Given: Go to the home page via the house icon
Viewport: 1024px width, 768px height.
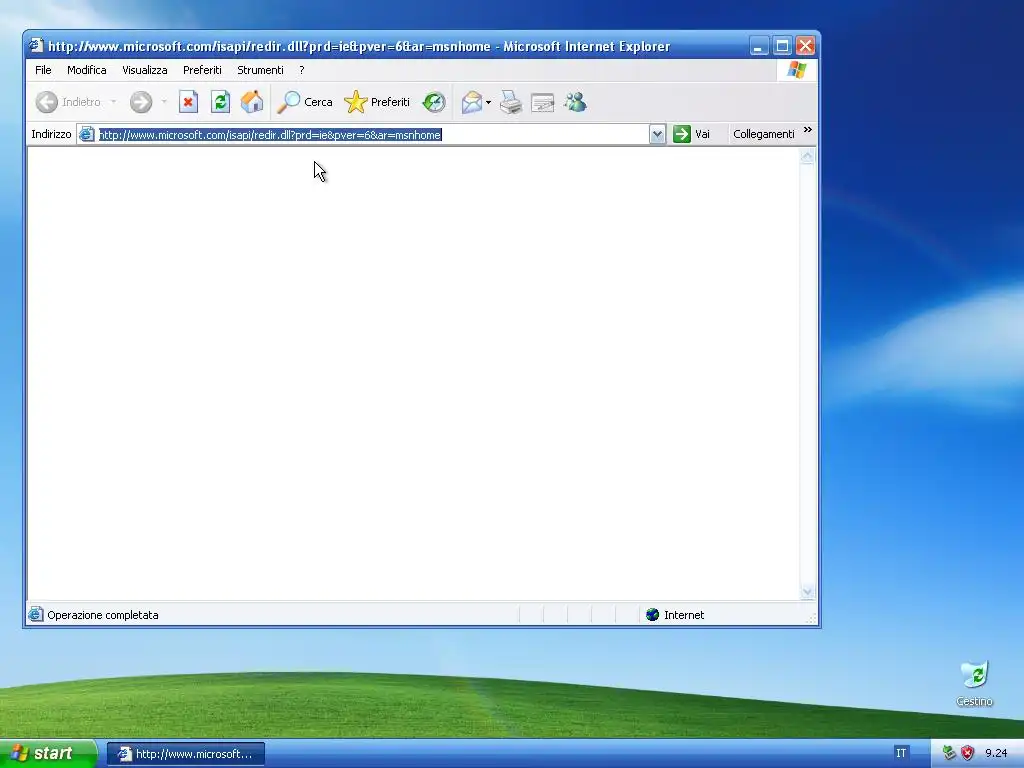Looking at the screenshot, I should pyautogui.click(x=251, y=102).
